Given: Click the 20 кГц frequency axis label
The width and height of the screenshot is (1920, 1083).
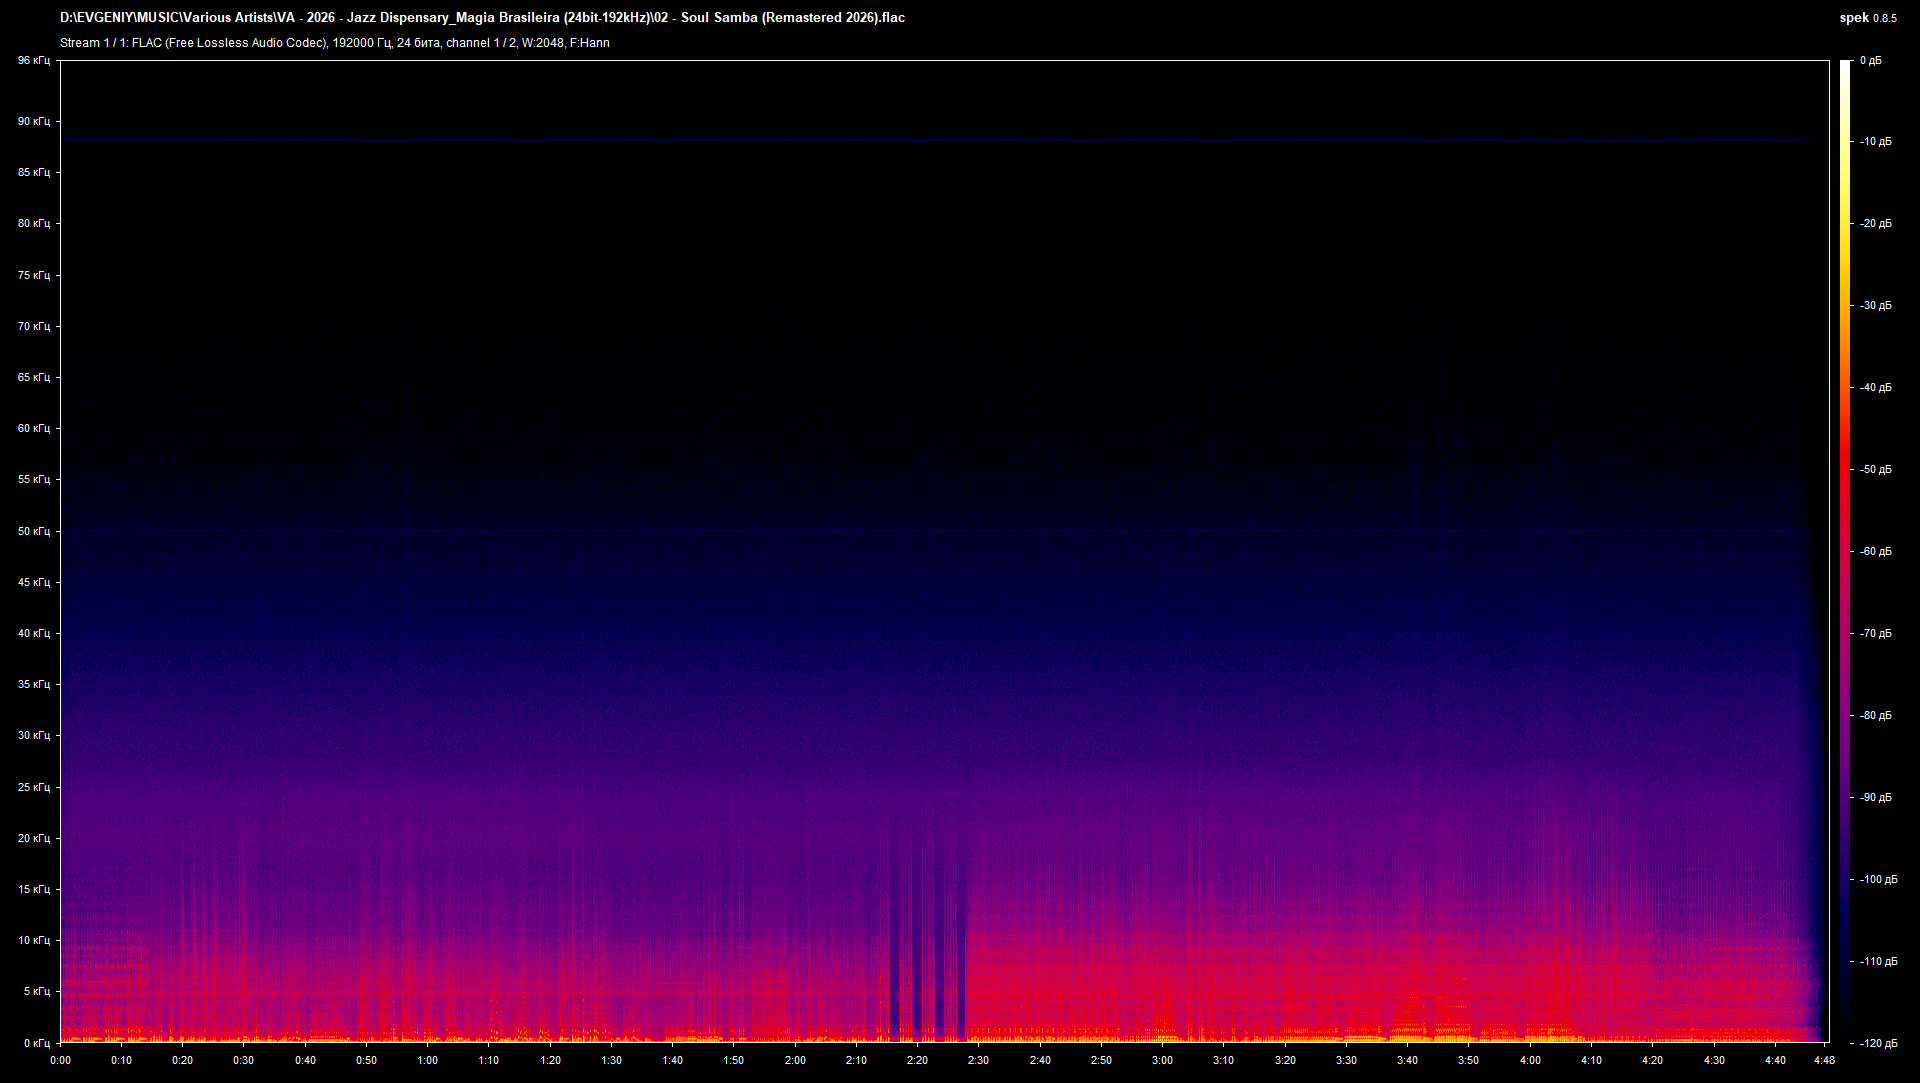Looking at the screenshot, I should coord(33,838).
